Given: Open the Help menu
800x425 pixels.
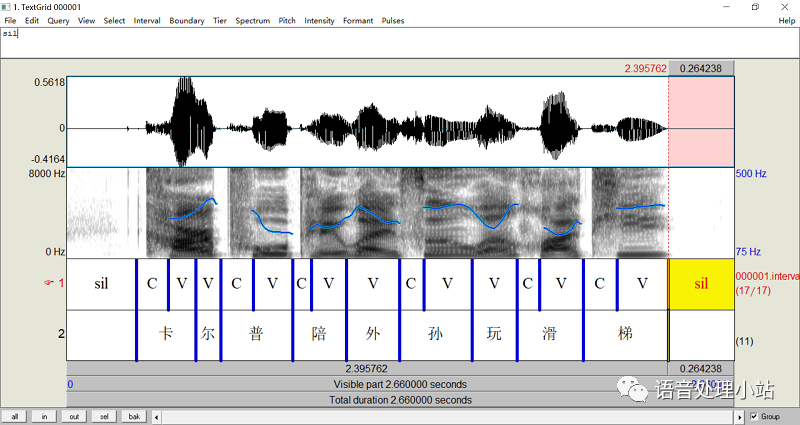Looking at the screenshot, I should tap(786, 21).
